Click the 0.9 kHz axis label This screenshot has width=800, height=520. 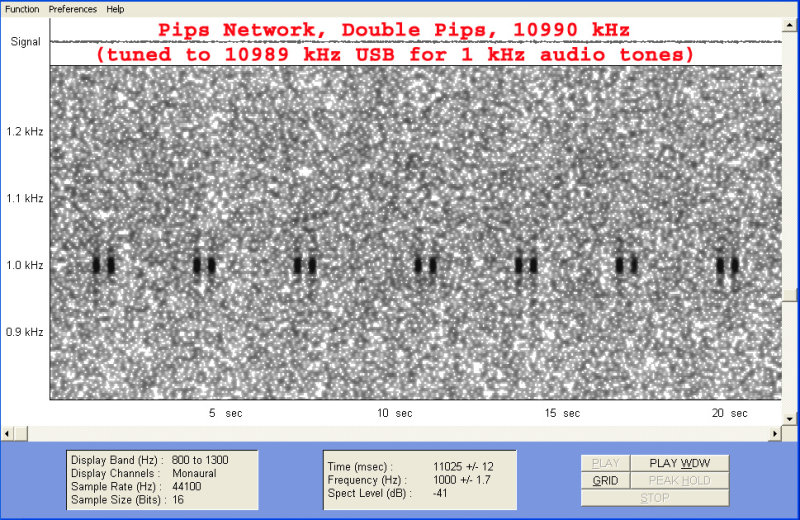pyautogui.click(x=24, y=332)
